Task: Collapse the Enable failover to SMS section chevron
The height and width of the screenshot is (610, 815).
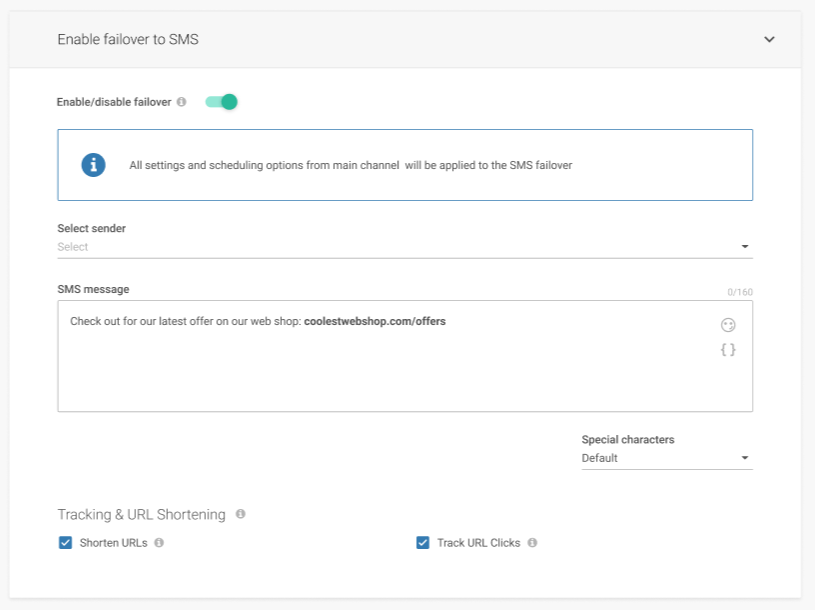Action: coord(769,40)
